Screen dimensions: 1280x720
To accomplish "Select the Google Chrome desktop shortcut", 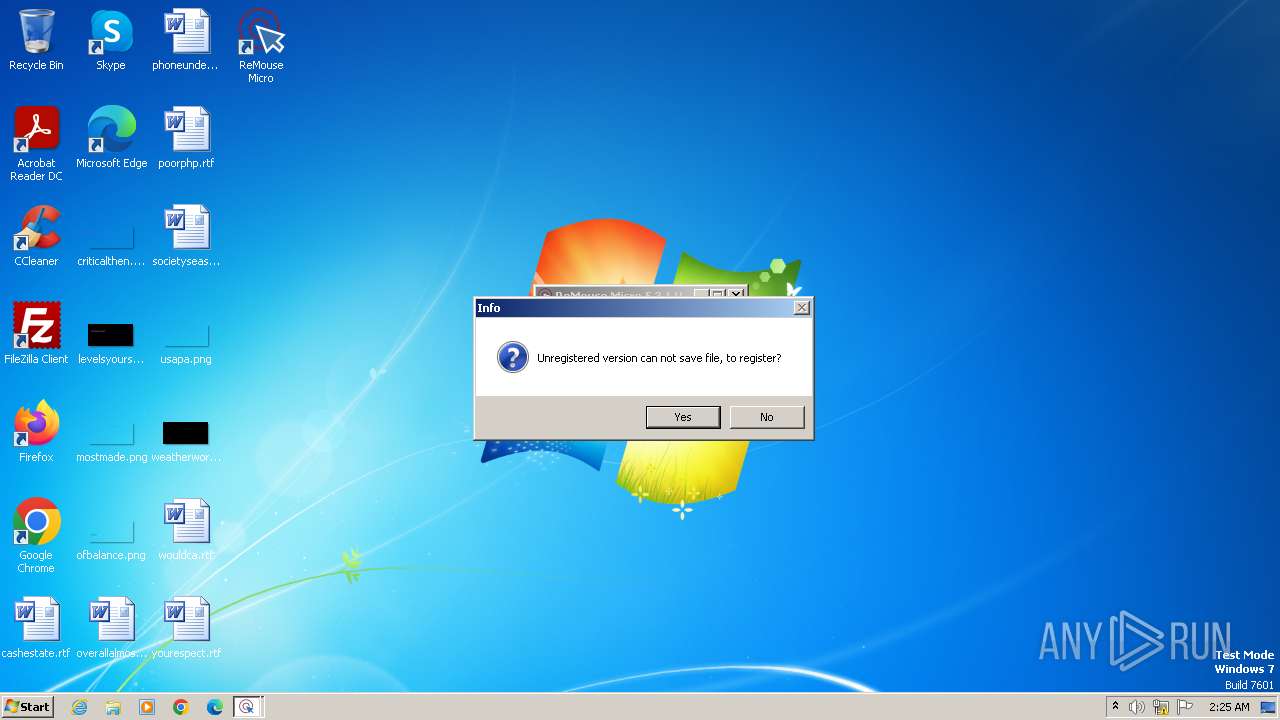I will pos(36,536).
